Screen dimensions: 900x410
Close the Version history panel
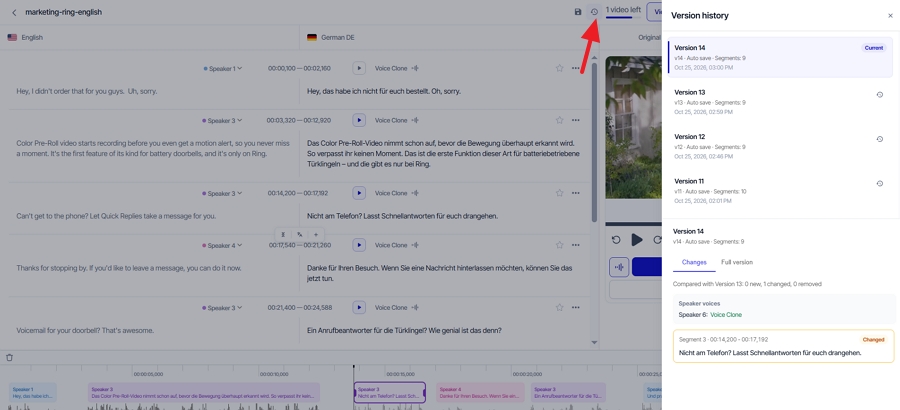click(x=890, y=16)
